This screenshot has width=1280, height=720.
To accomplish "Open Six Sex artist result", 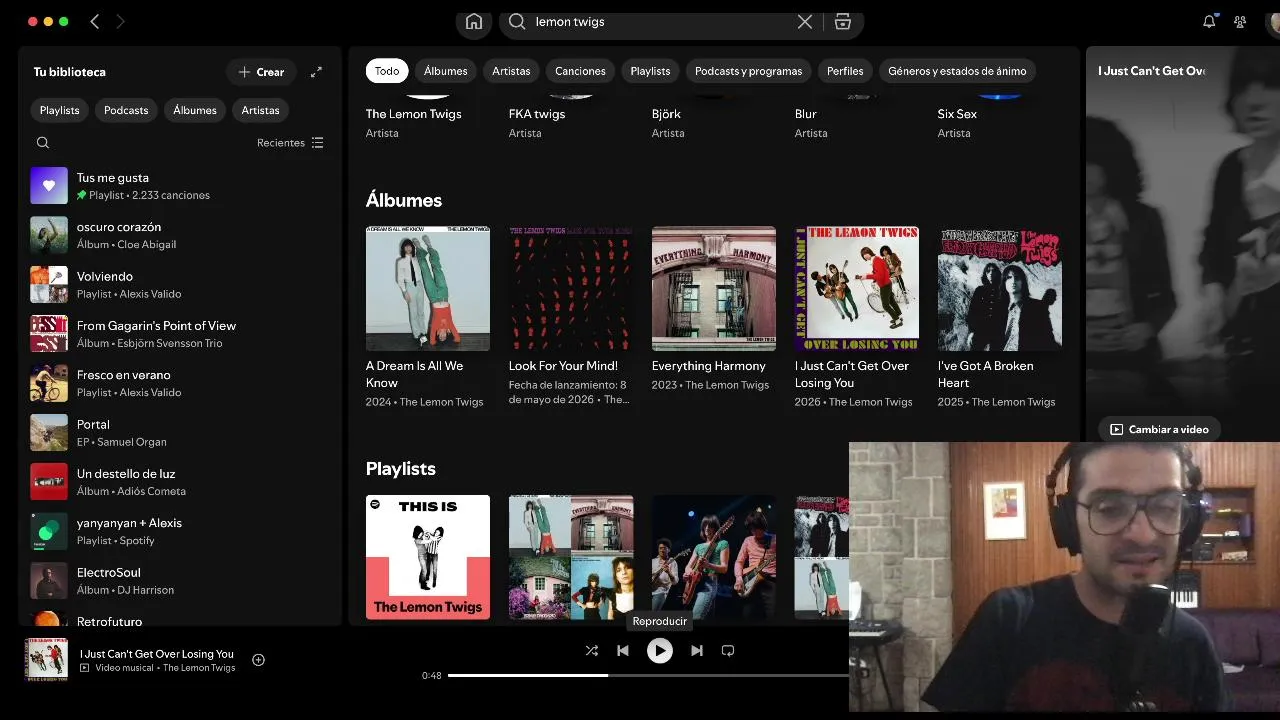I will tap(957, 114).
